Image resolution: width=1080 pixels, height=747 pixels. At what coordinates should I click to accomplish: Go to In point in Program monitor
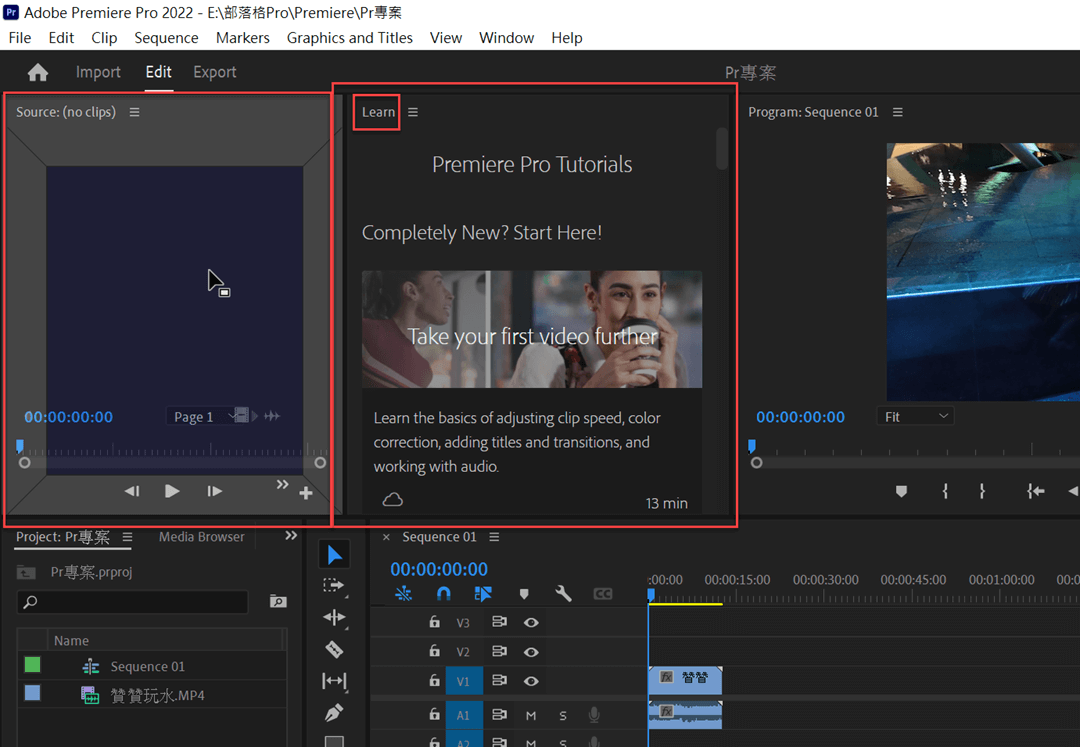coord(1035,491)
